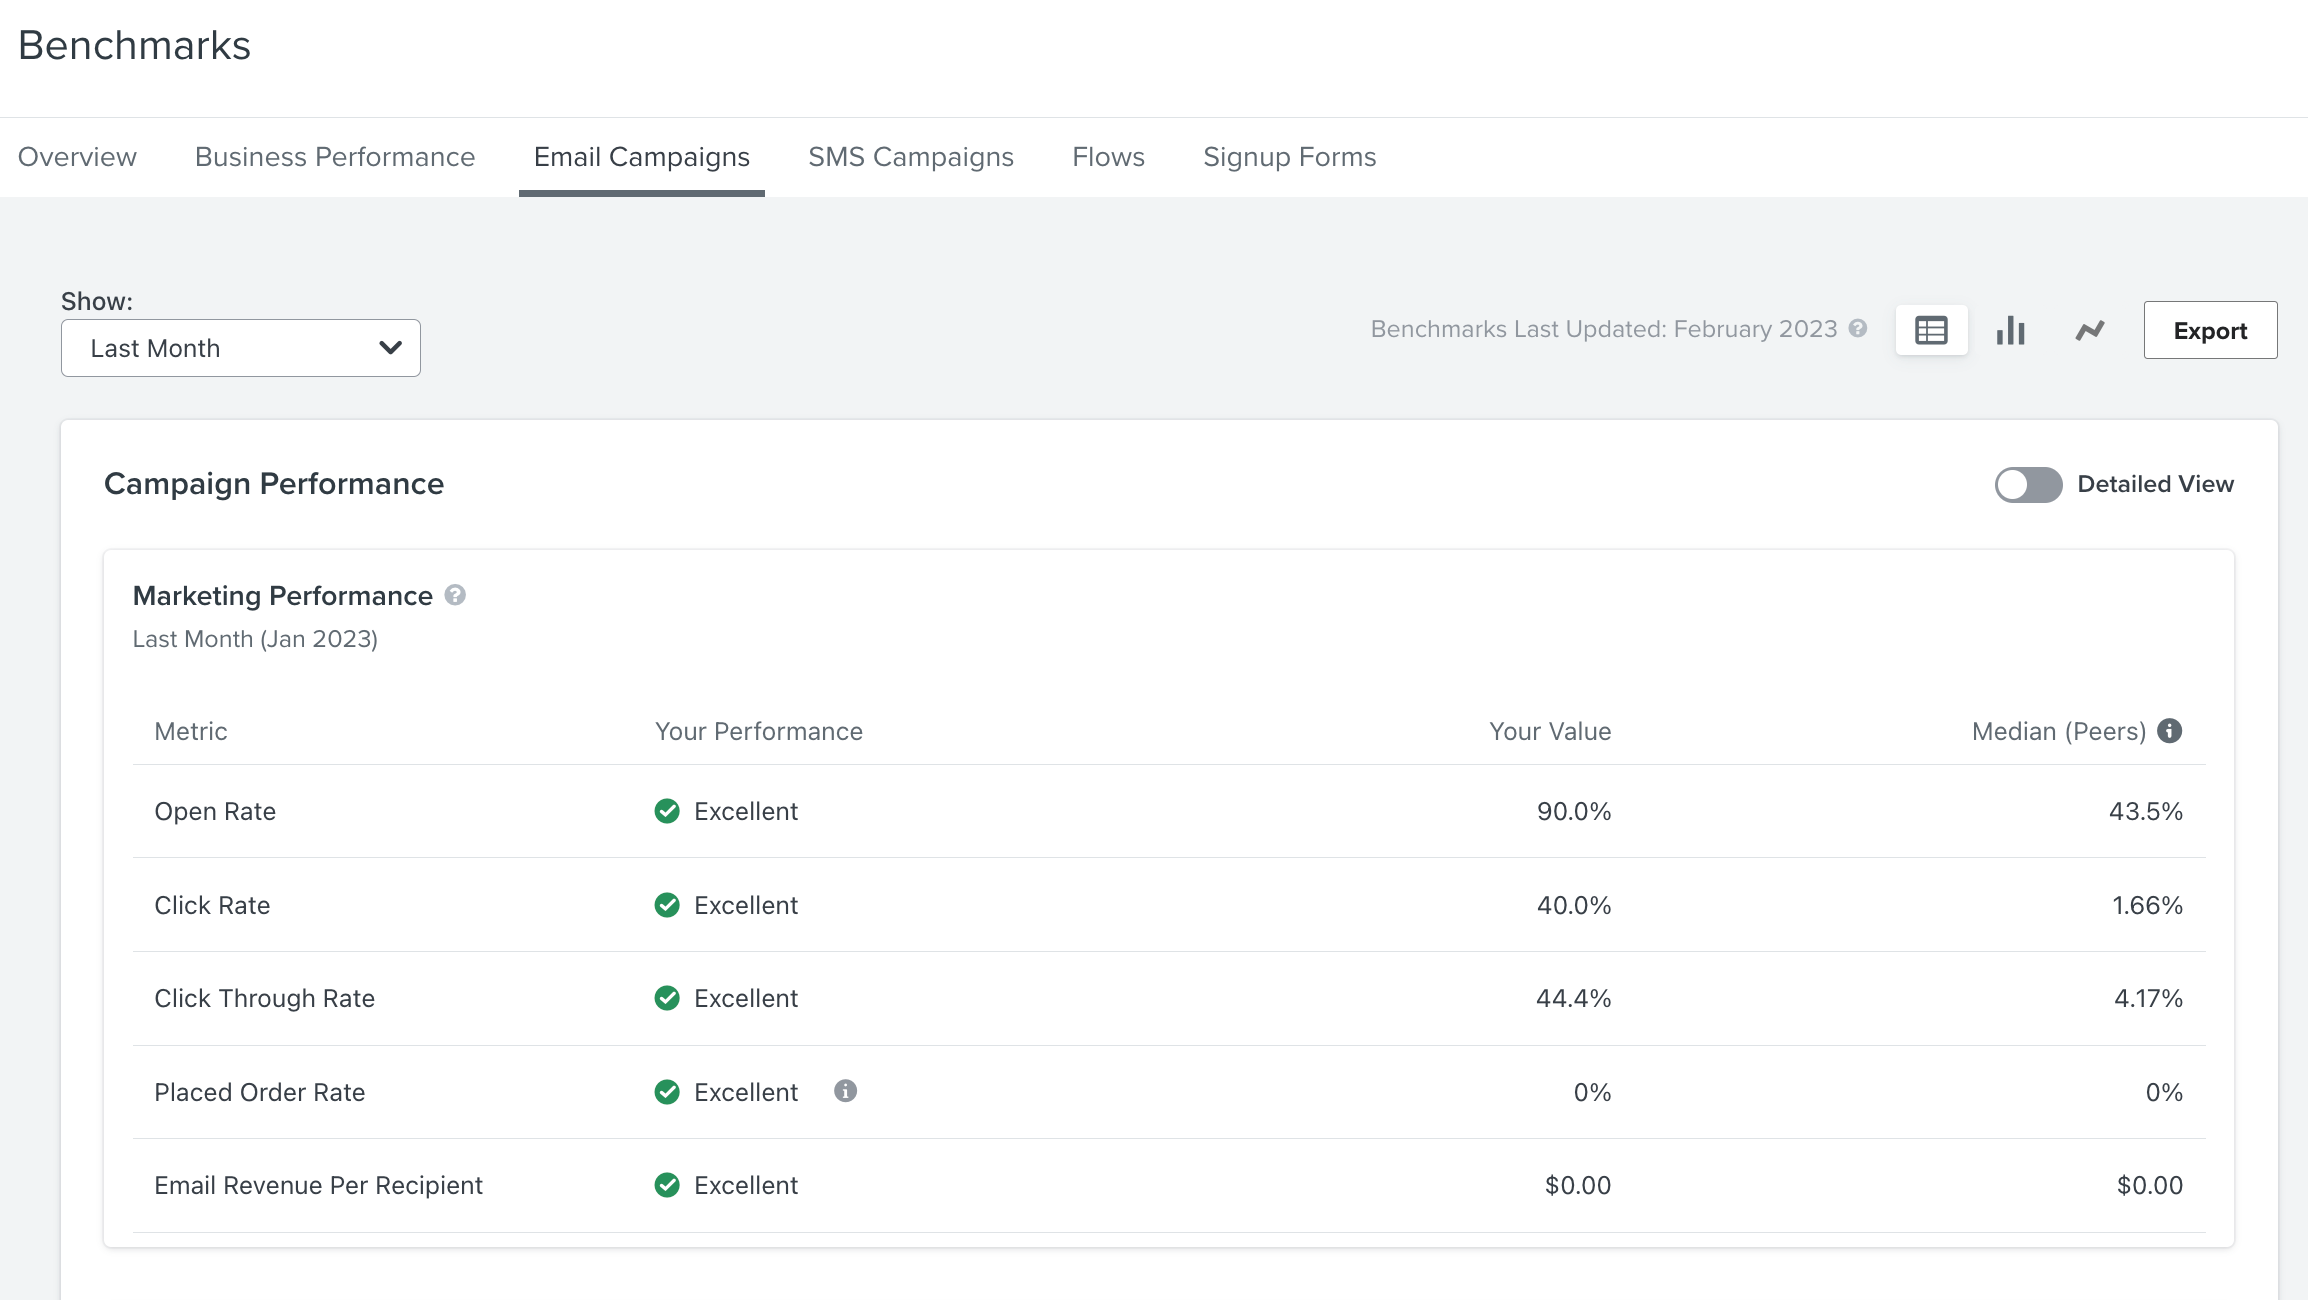Switch to table view icon
The image size is (2308, 1300).
tap(1931, 330)
